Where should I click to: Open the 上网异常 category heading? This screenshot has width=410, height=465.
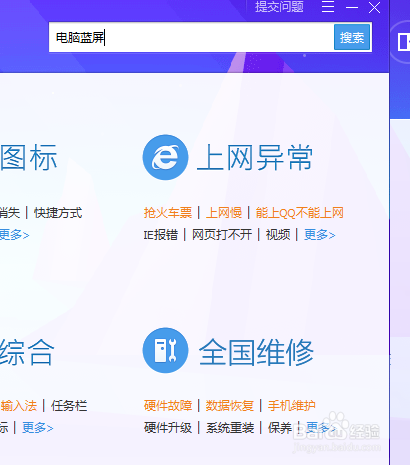(255, 157)
